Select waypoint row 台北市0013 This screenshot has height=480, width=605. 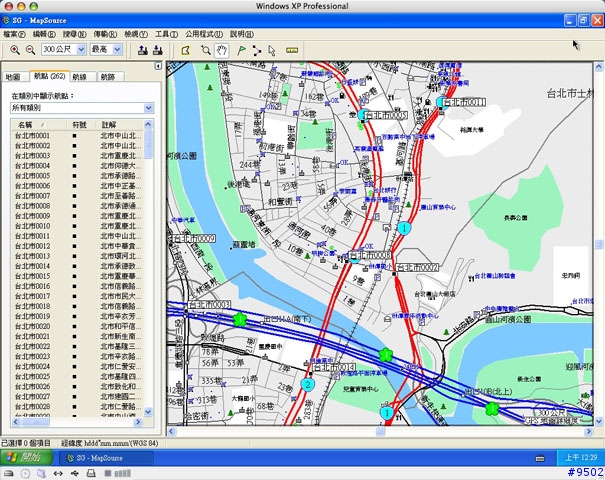77,256
